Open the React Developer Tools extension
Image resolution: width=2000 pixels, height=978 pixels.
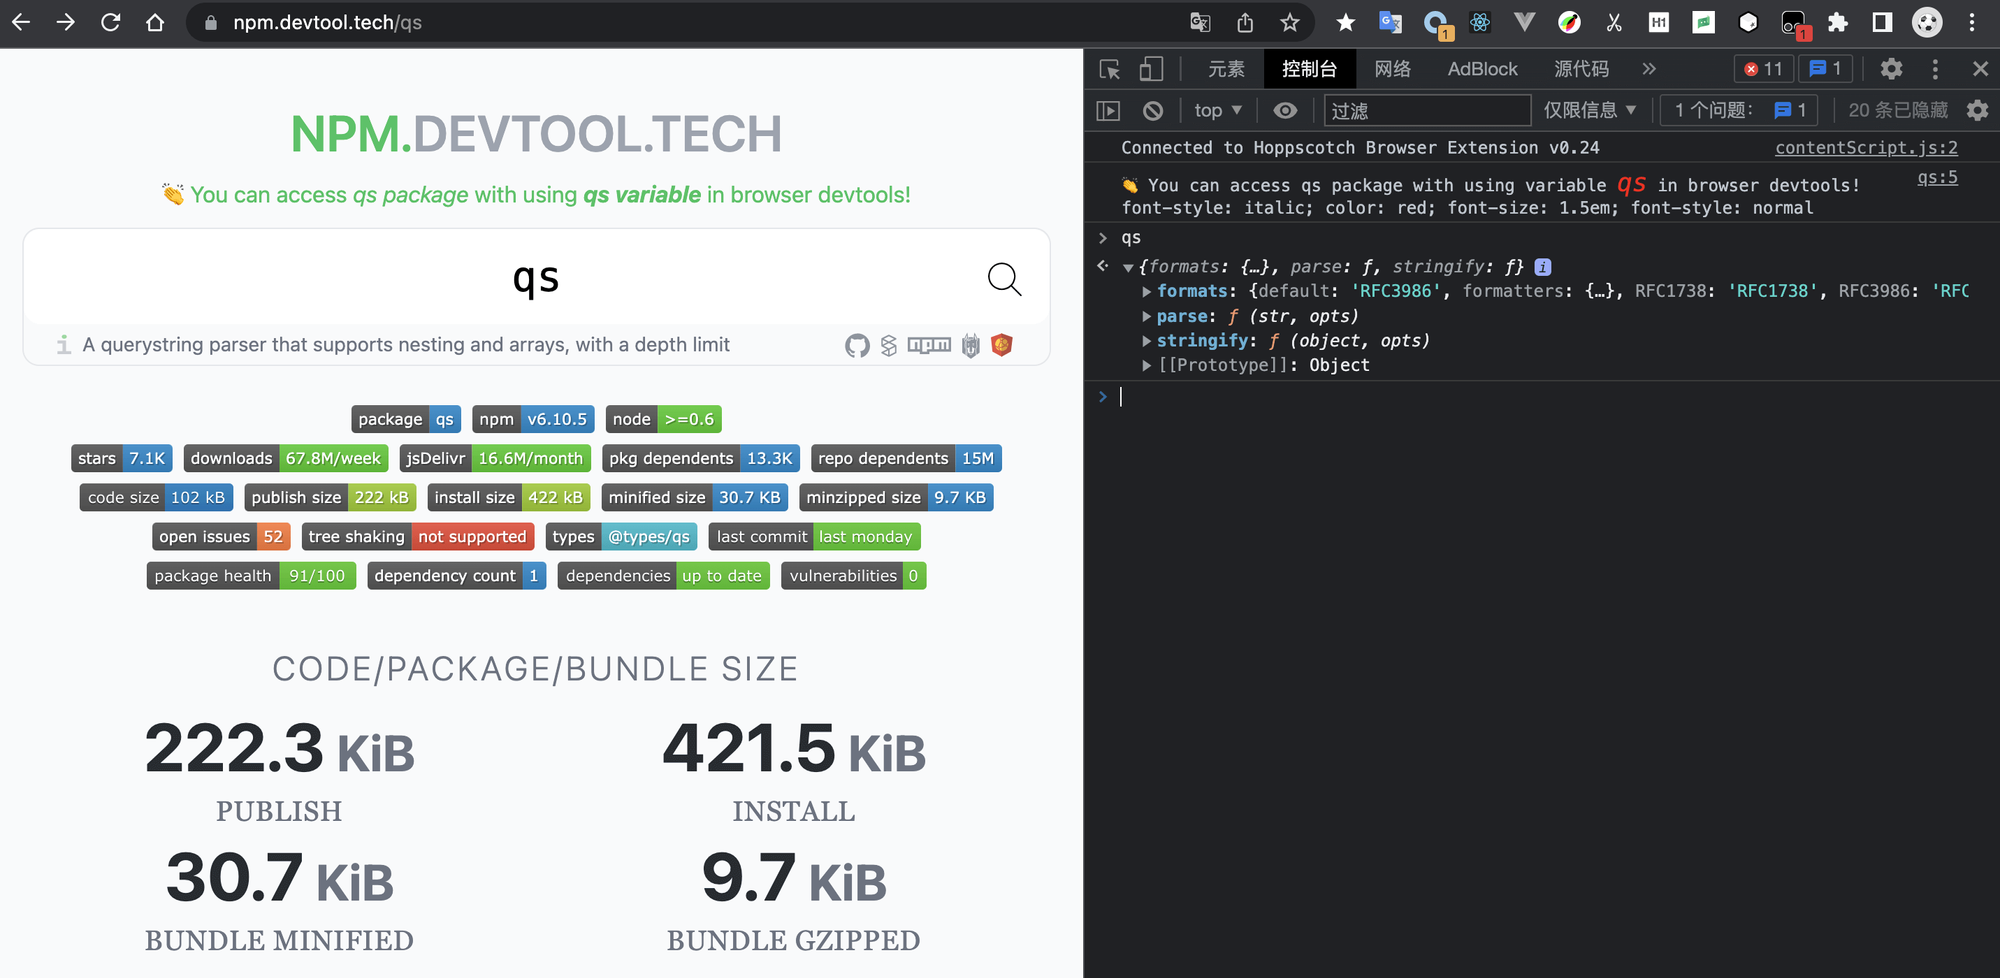(x=1480, y=22)
